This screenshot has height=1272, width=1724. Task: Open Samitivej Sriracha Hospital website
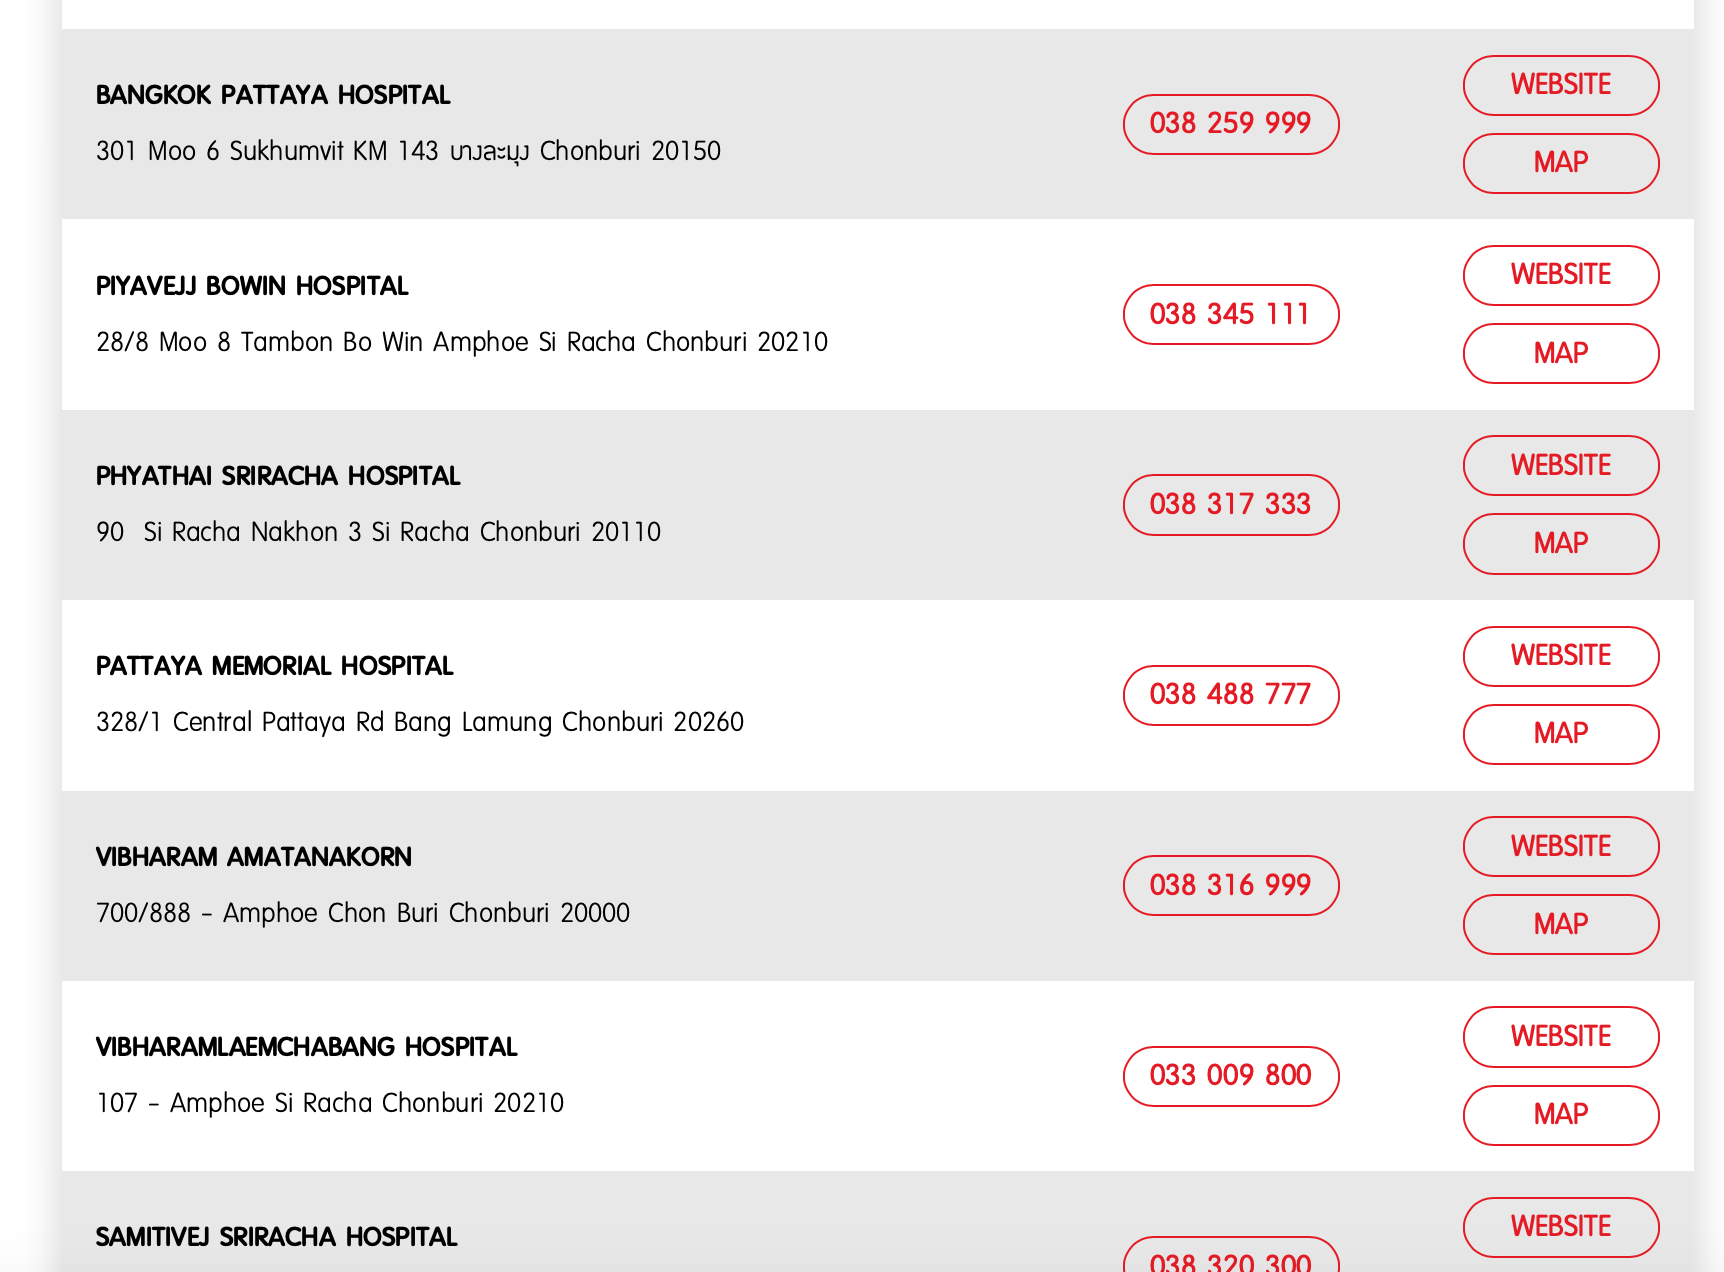click(x=1560, y=1227)
